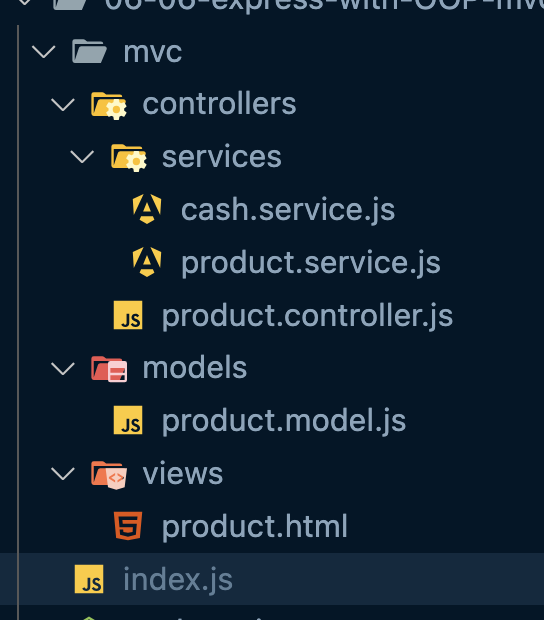The width and height of the screenshot is (544, 620).
Task: Collapse the services folder chevron
Action: pos(82,157)
